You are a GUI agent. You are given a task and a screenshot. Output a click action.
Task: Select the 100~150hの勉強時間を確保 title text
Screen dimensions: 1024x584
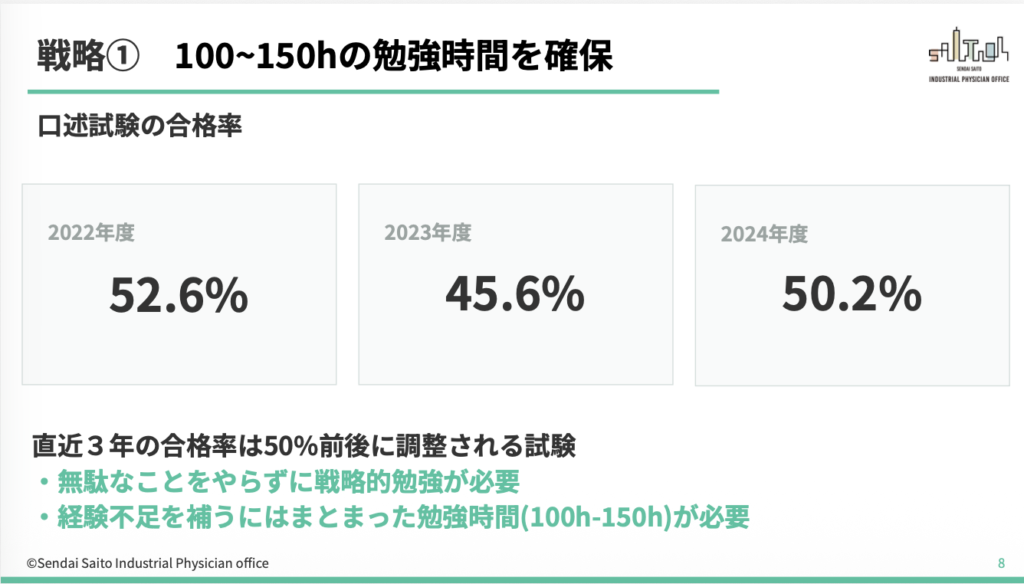click(393, 55)
